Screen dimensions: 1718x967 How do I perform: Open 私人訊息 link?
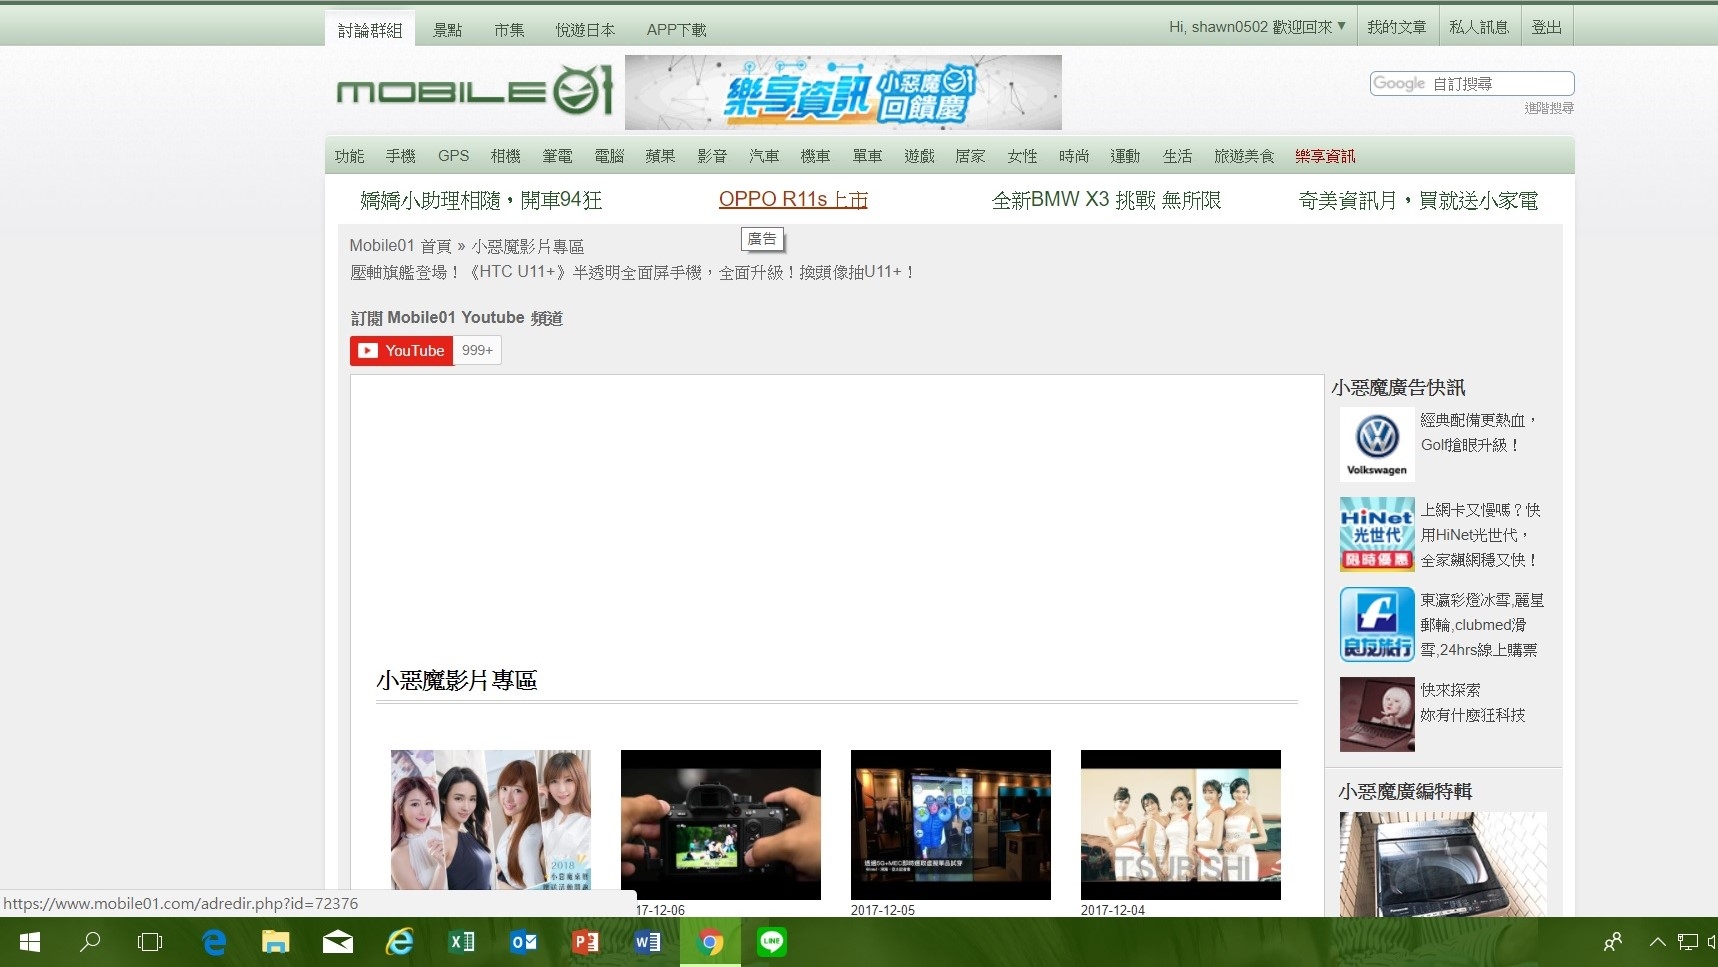click(x=1479, y=27)
